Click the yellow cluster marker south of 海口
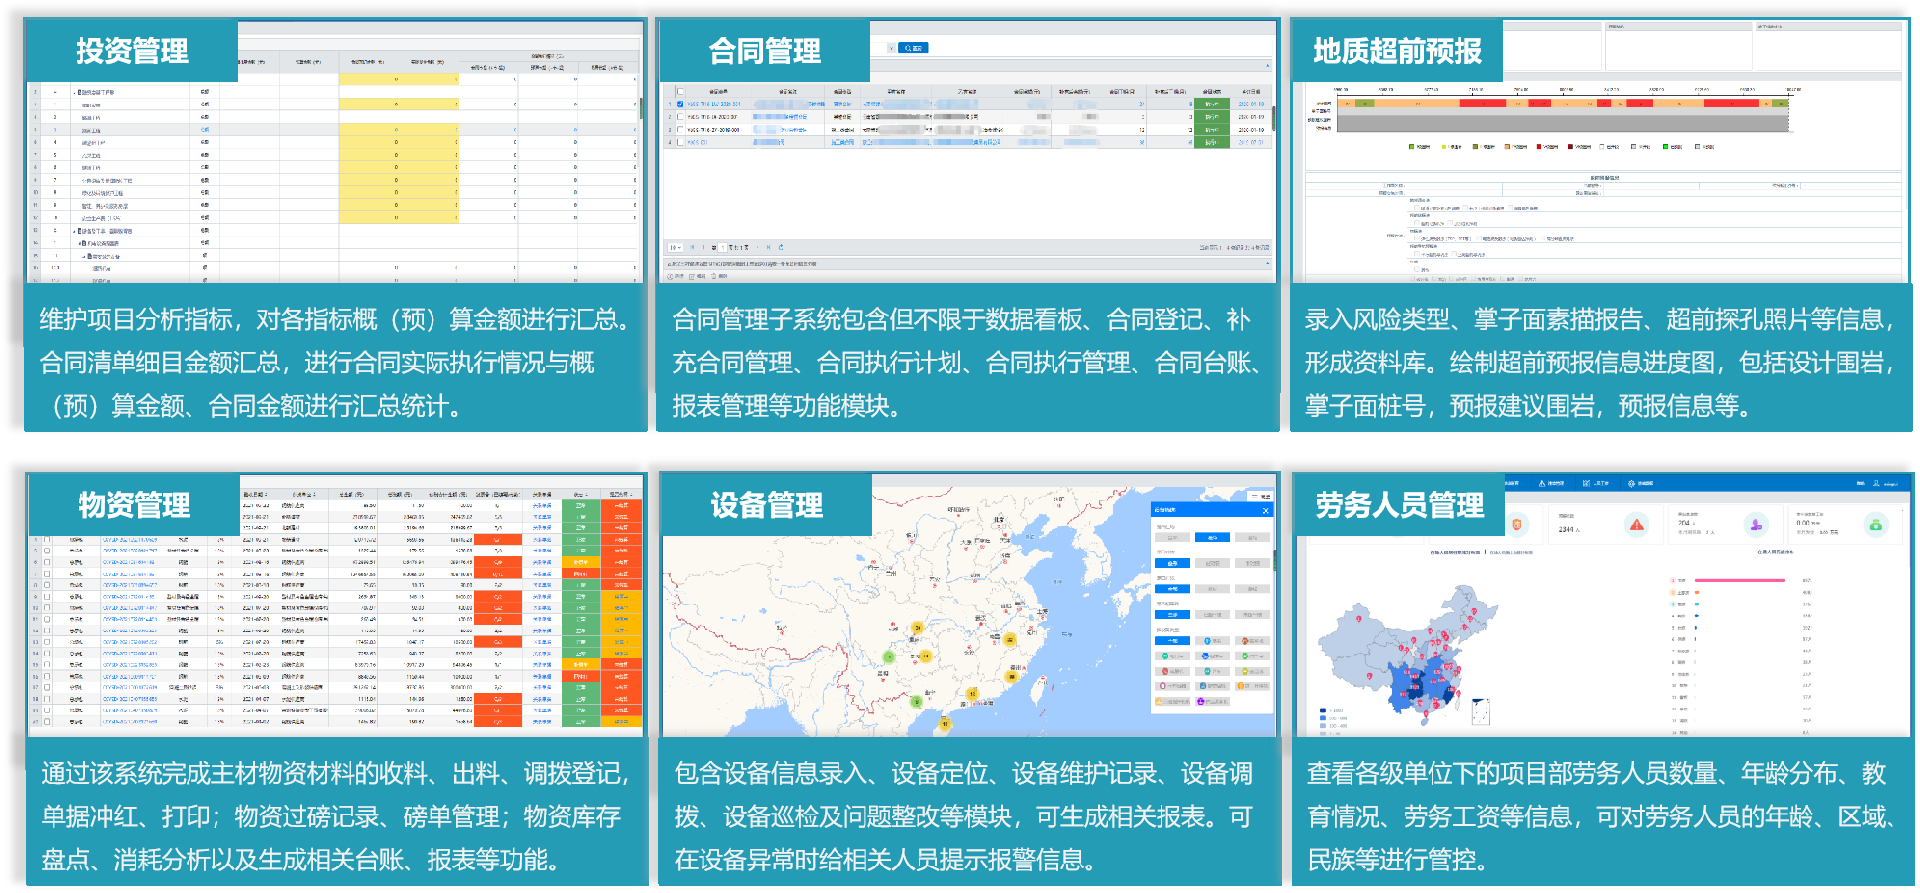 coord(945,724)
